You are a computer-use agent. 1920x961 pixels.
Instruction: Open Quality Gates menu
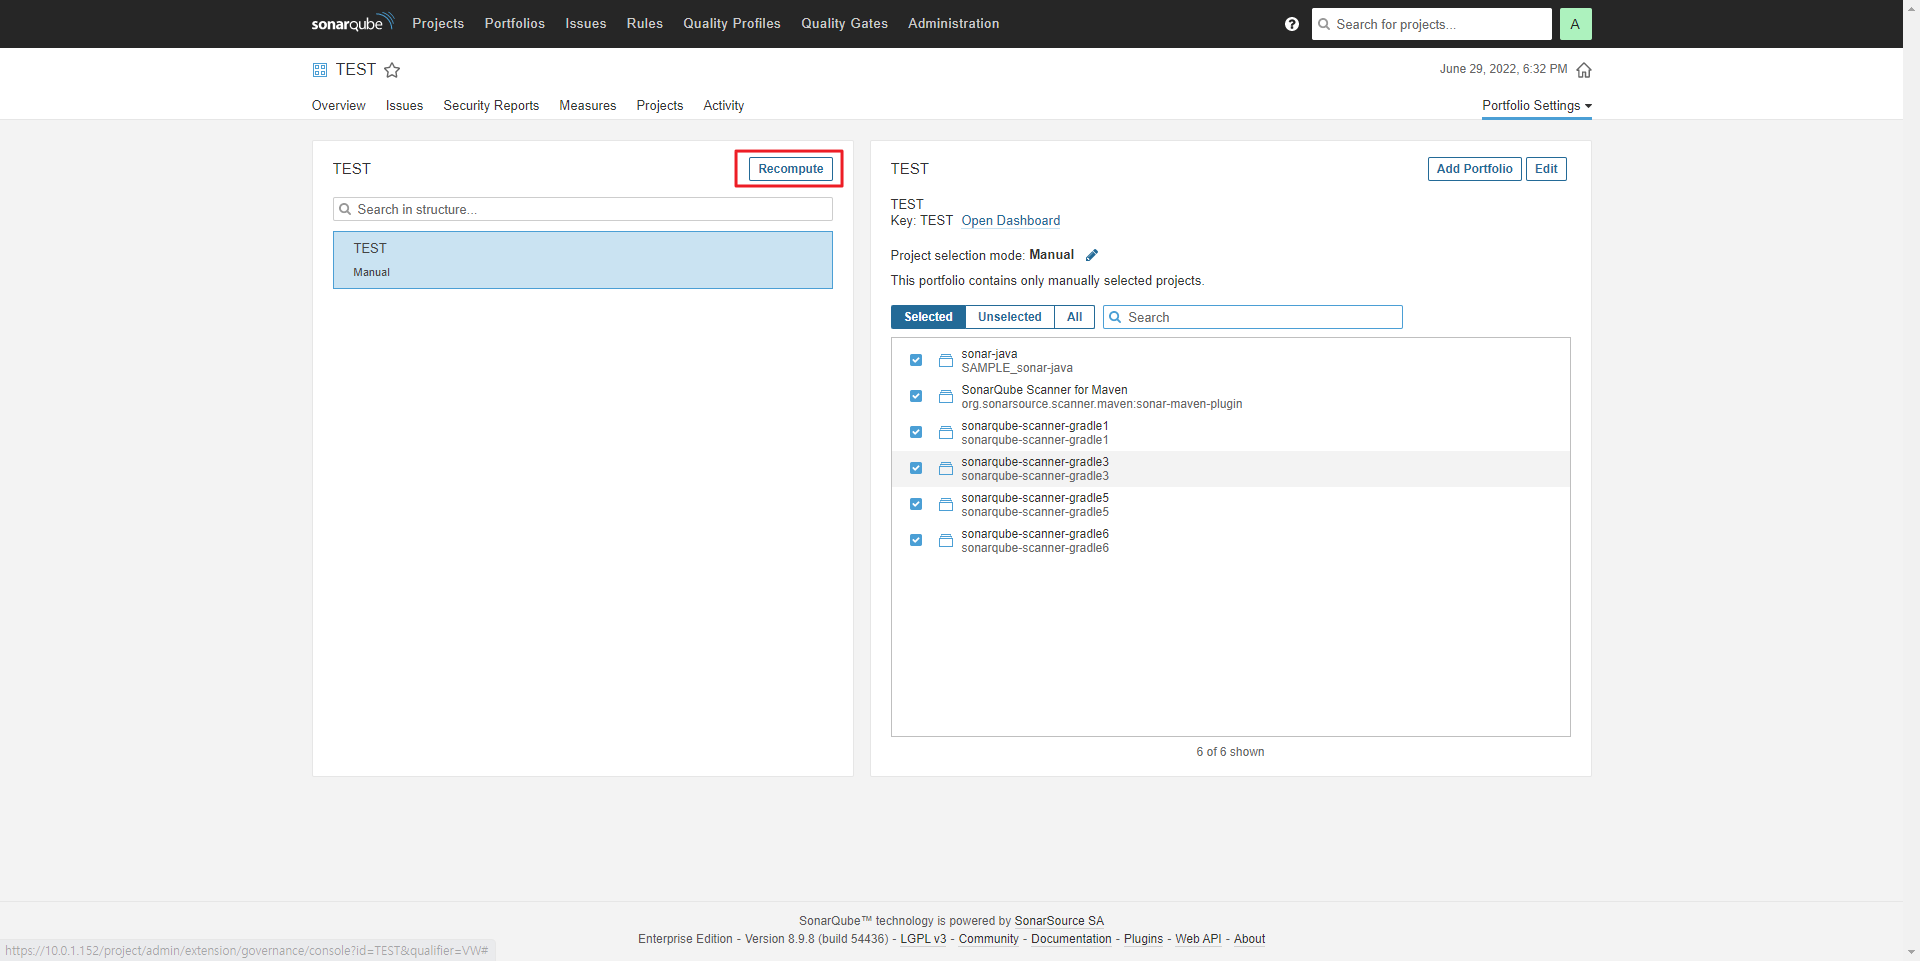click(x=844, y=23)
